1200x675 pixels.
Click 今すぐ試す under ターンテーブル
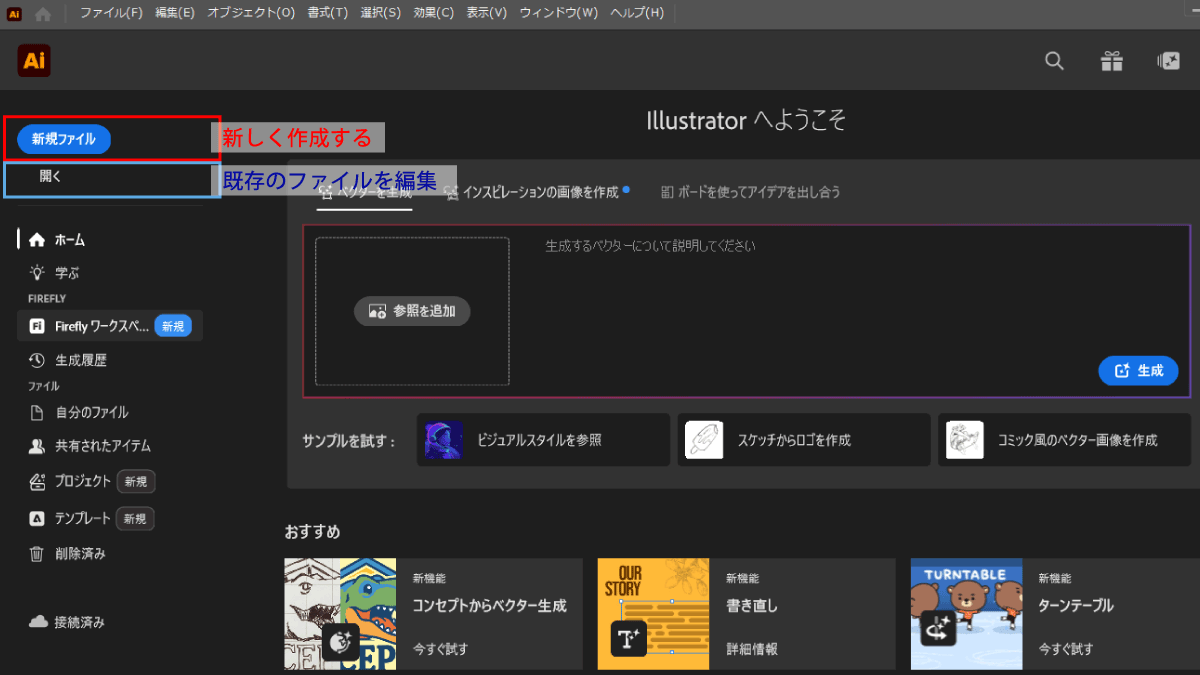pos(1066,649)
